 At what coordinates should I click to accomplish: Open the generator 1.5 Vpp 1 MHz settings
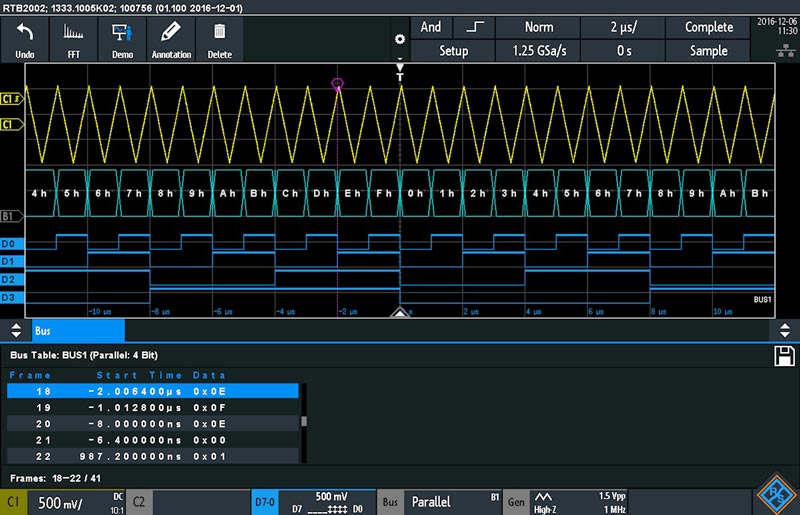pyautogui.click(x=579, y=502)
